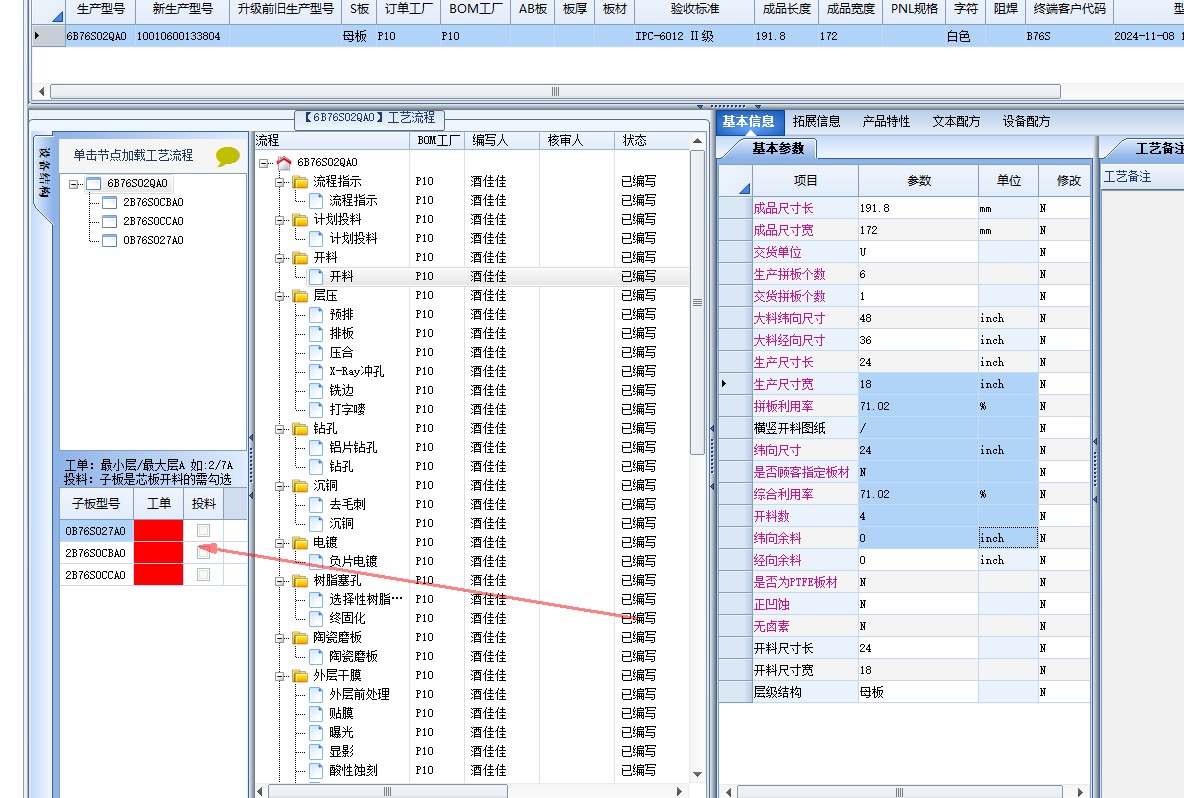The width and height of the screenshot is (1184, 798).
Task: Collapse the 流程指示 folder expander
Action: coord(280,182)
